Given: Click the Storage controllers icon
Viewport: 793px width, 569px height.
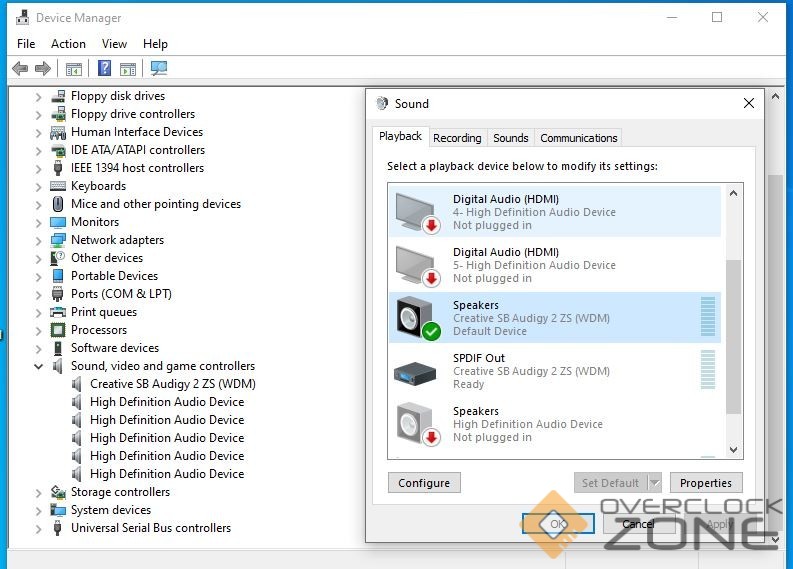Looking at the screenshot, I should [x=58, y=492].
